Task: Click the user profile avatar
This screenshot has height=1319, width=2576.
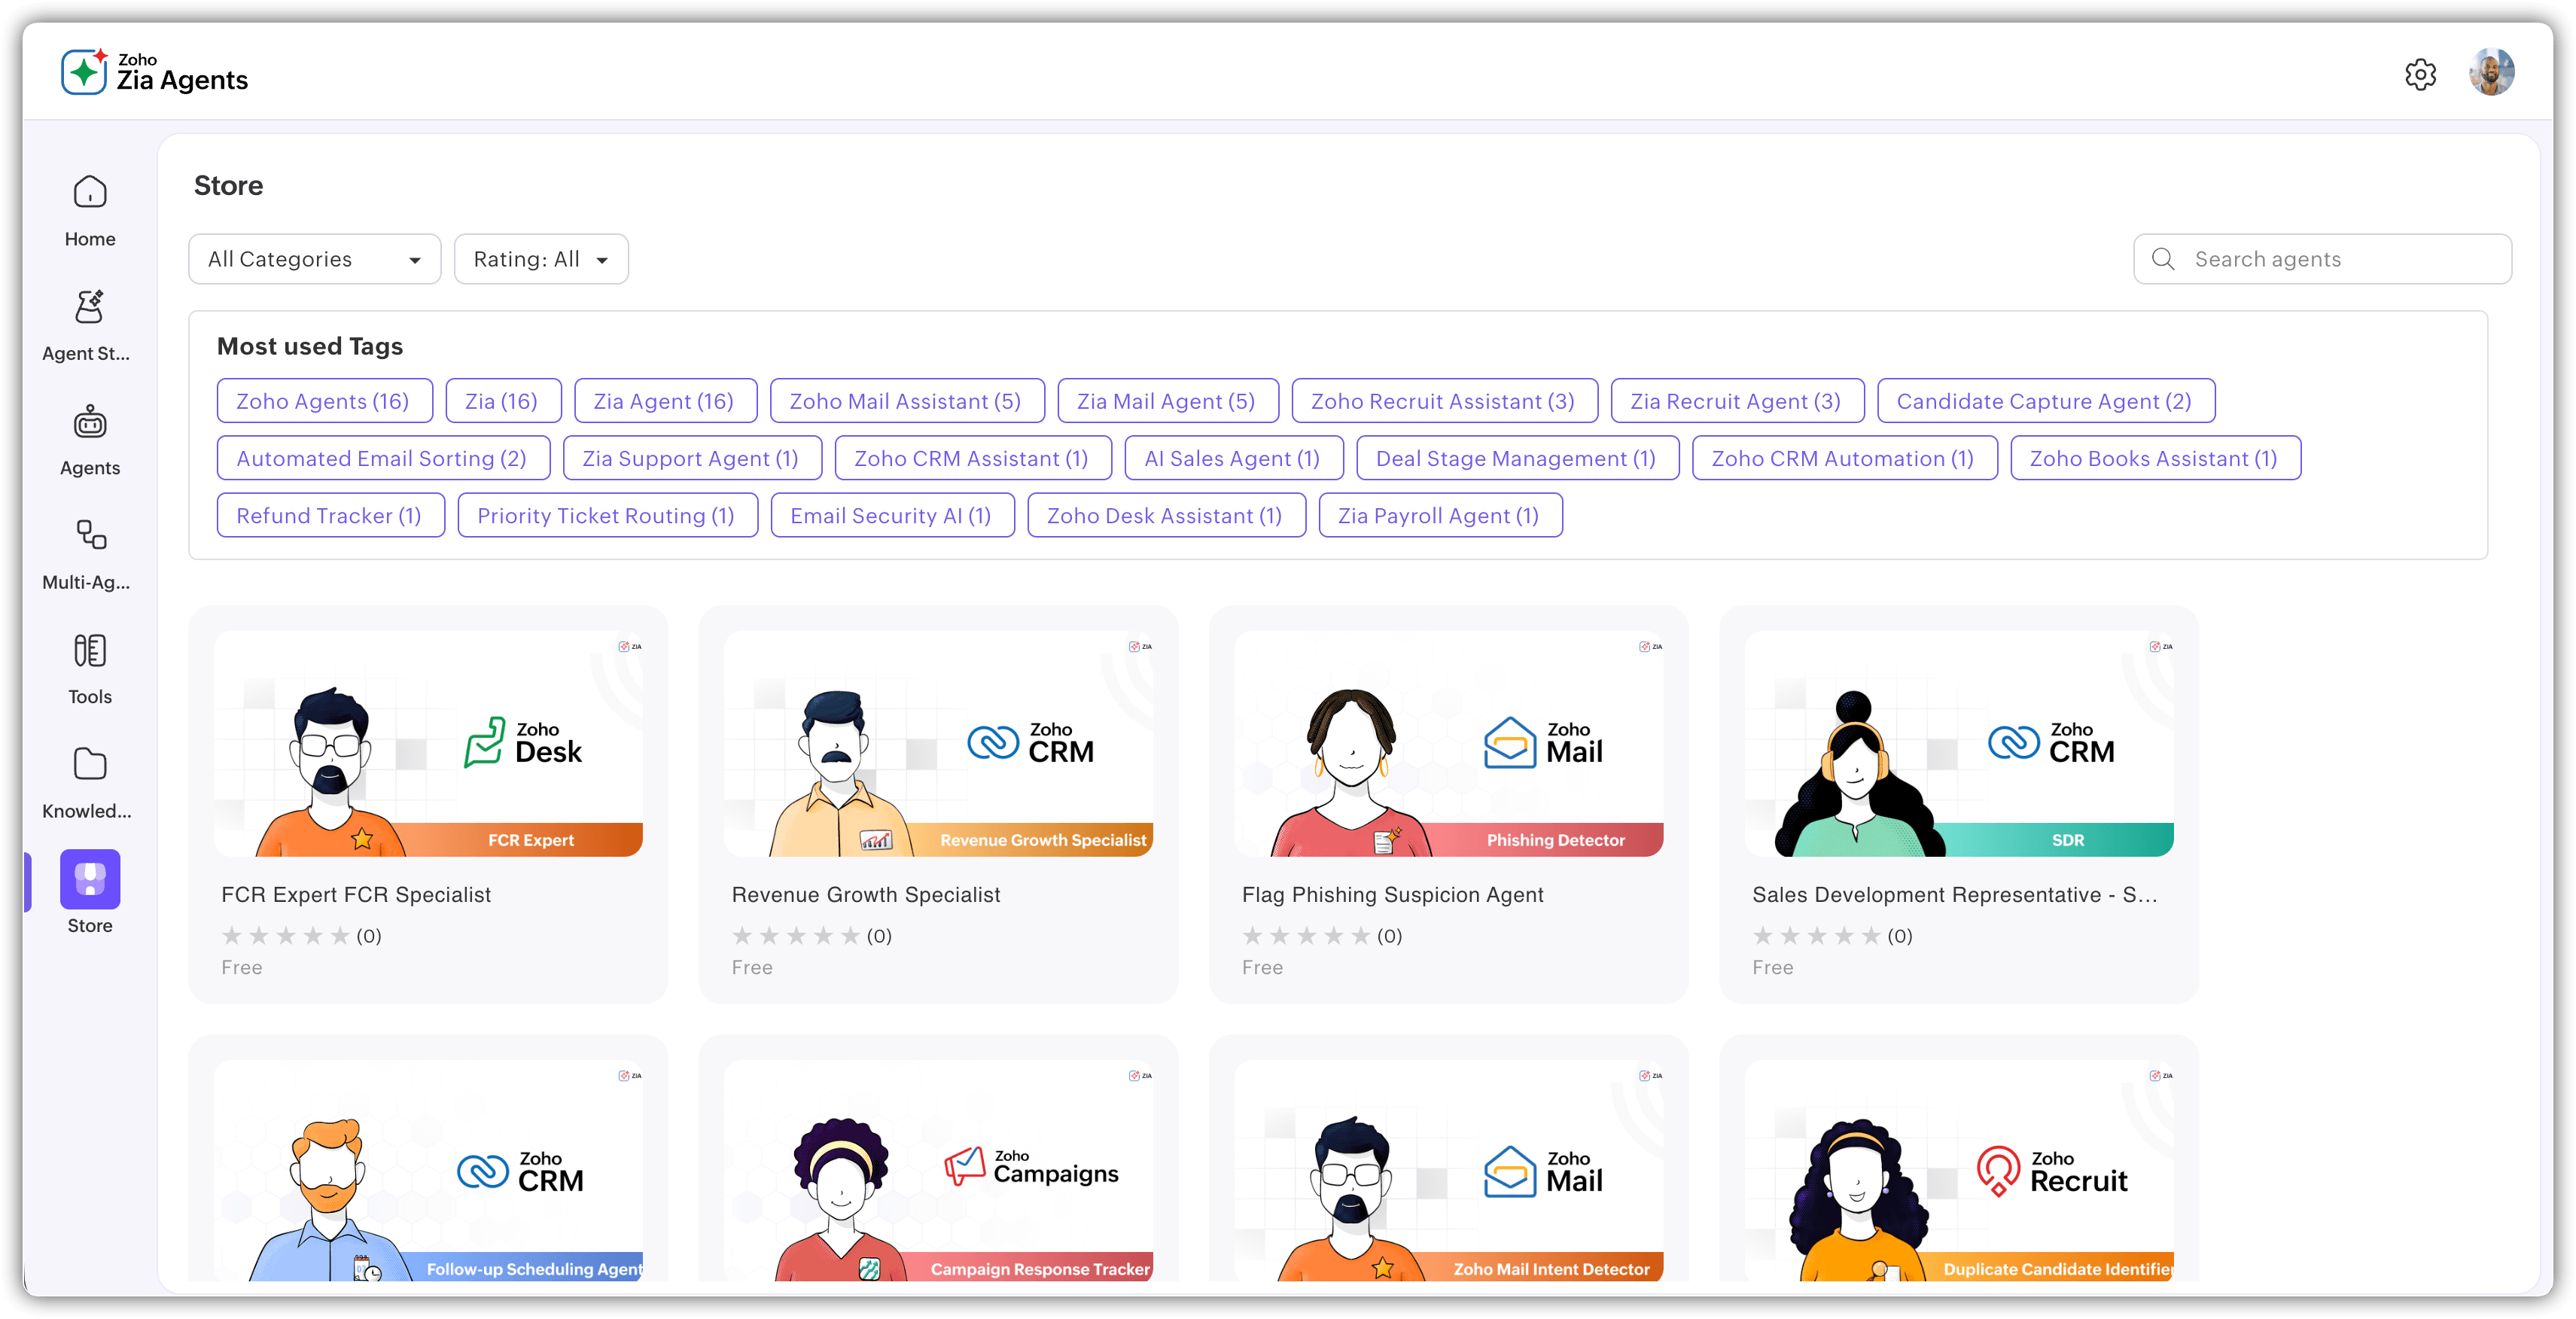Action: coord(2491,73)
